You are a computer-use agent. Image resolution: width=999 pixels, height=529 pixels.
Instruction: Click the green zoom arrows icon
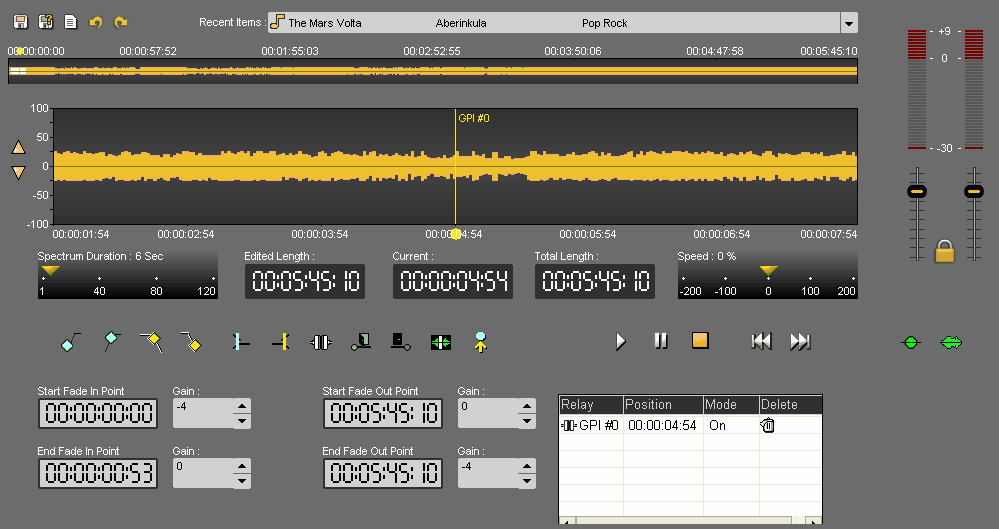point(441,342)
